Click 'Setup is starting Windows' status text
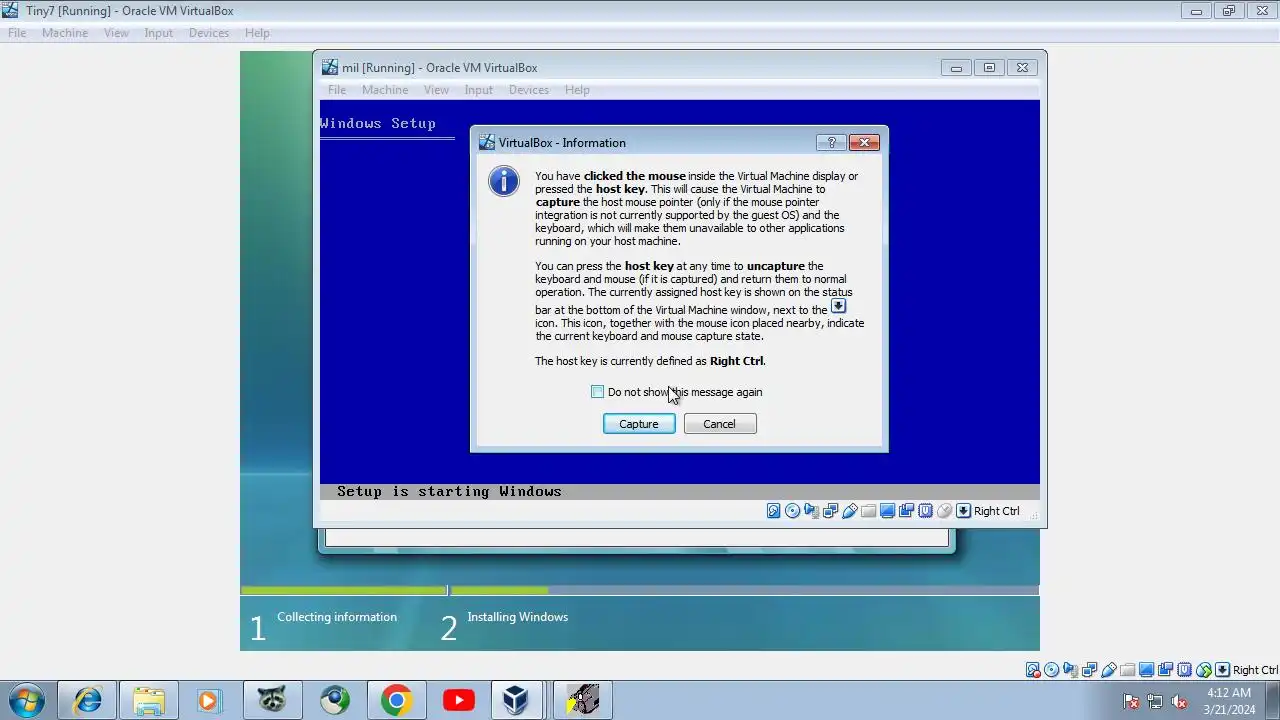Screen dimensions: 1280x720 pos(449,491)
